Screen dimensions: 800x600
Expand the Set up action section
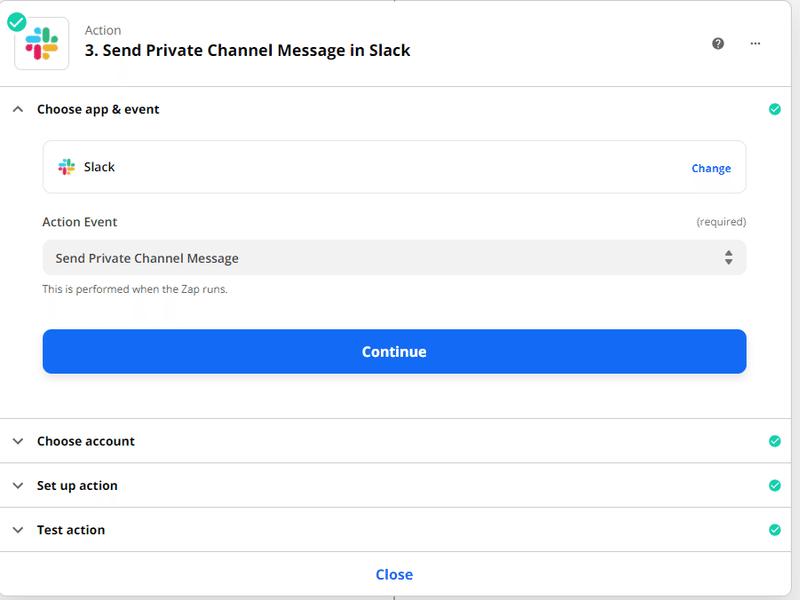point(18,486)
